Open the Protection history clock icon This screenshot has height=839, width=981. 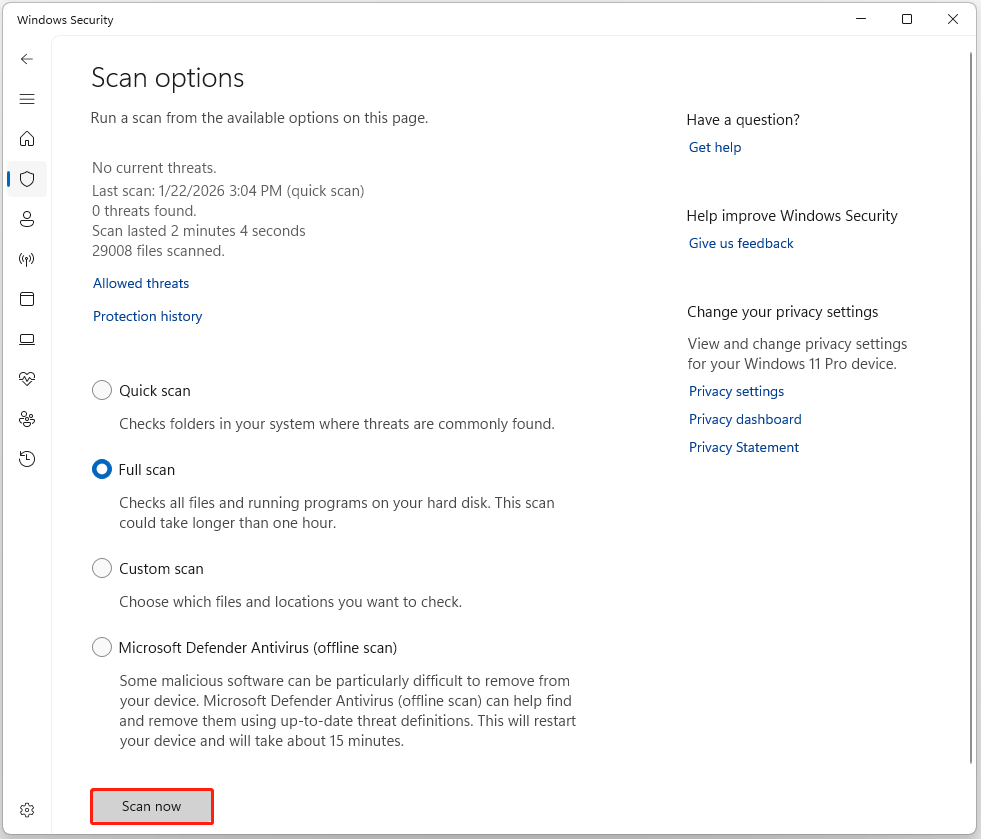(x=27, y=459)
